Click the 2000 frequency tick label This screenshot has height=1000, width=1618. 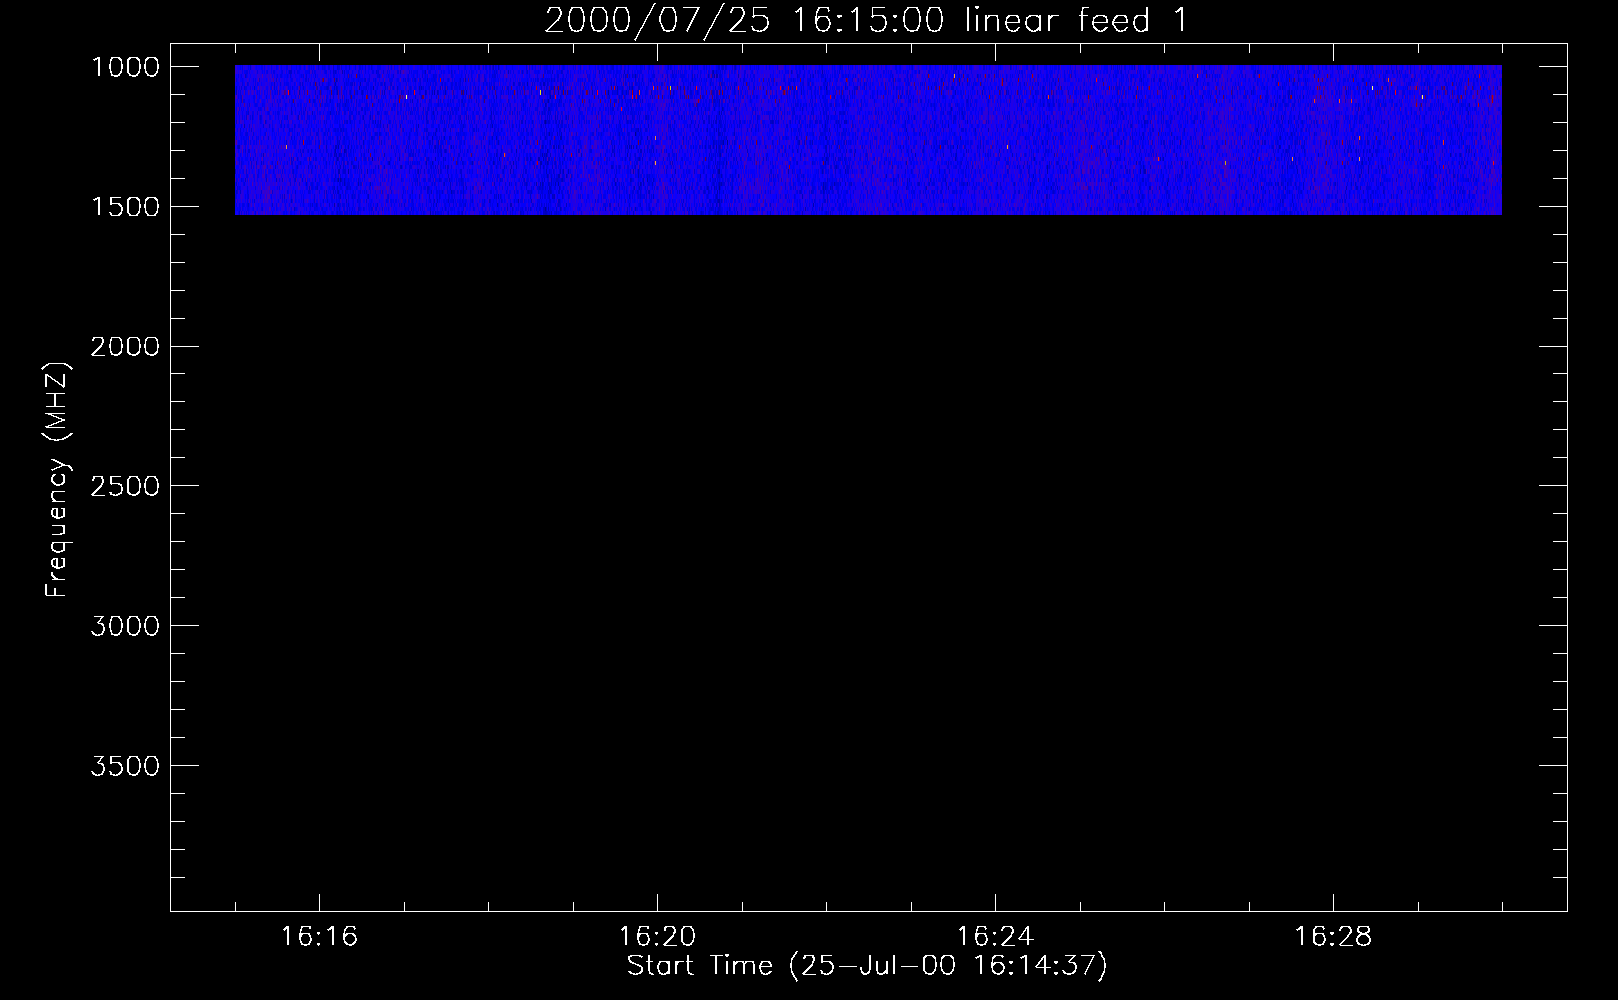[x=125, y=347]
